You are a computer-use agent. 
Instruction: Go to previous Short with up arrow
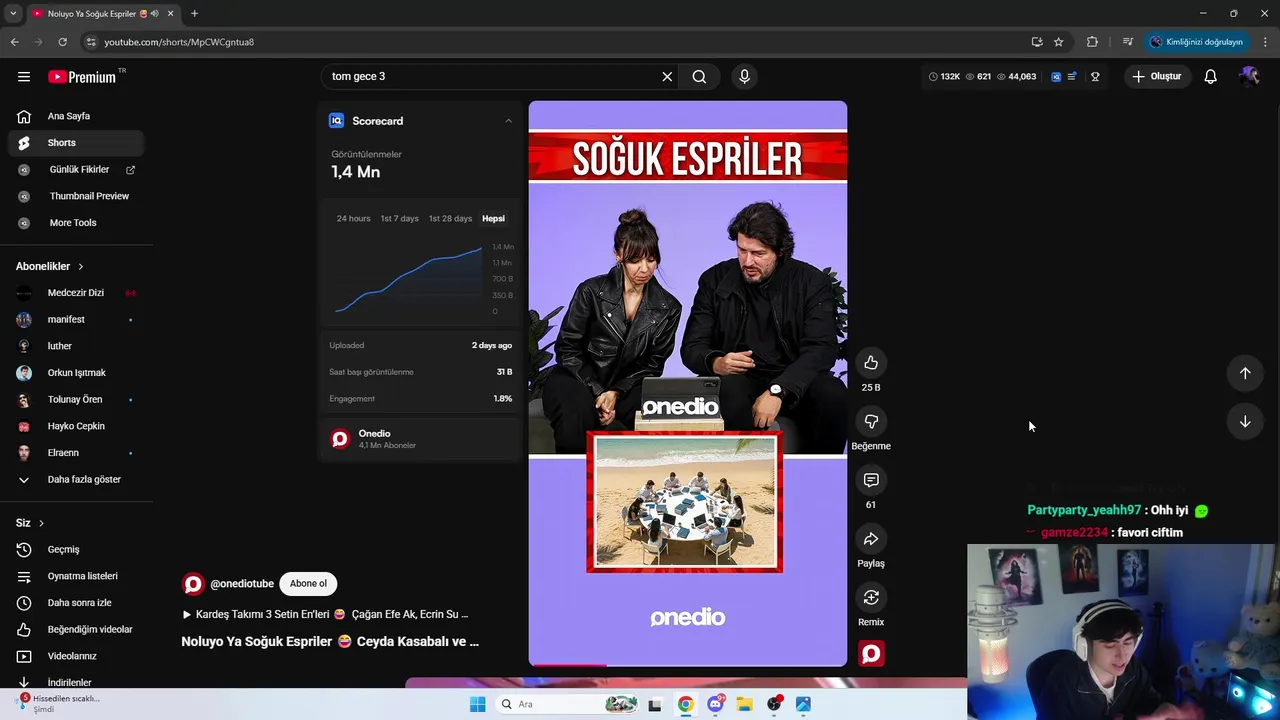point(1245,373)
